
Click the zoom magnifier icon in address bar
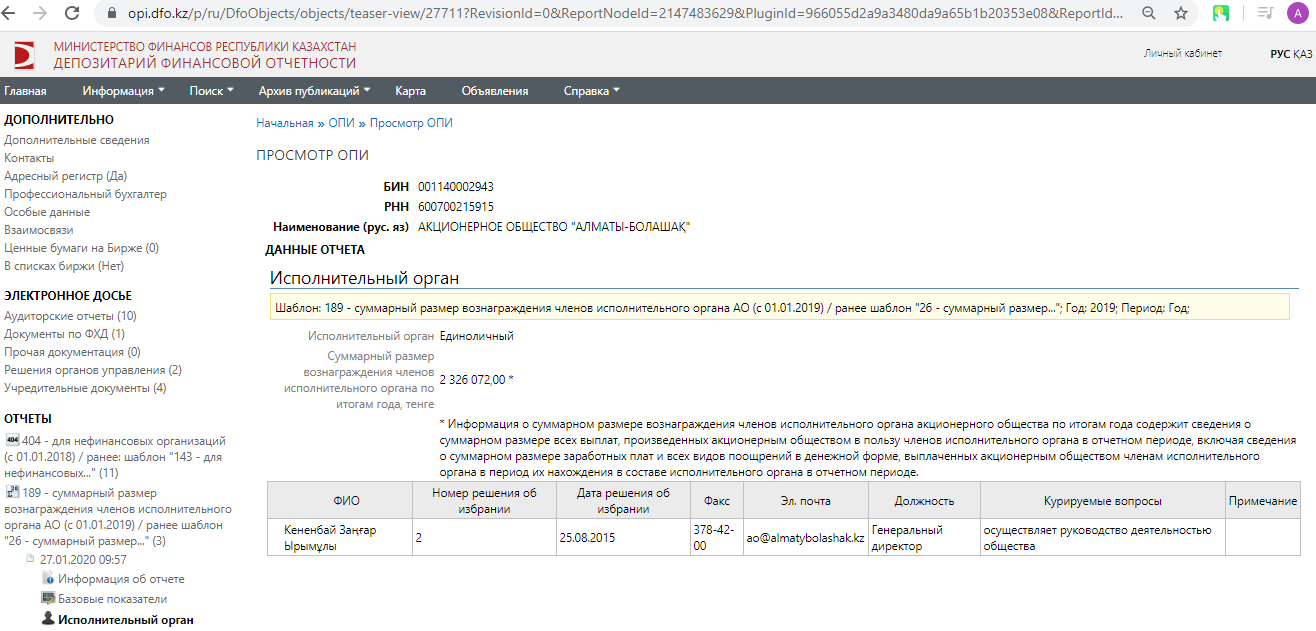[1150, 14]
